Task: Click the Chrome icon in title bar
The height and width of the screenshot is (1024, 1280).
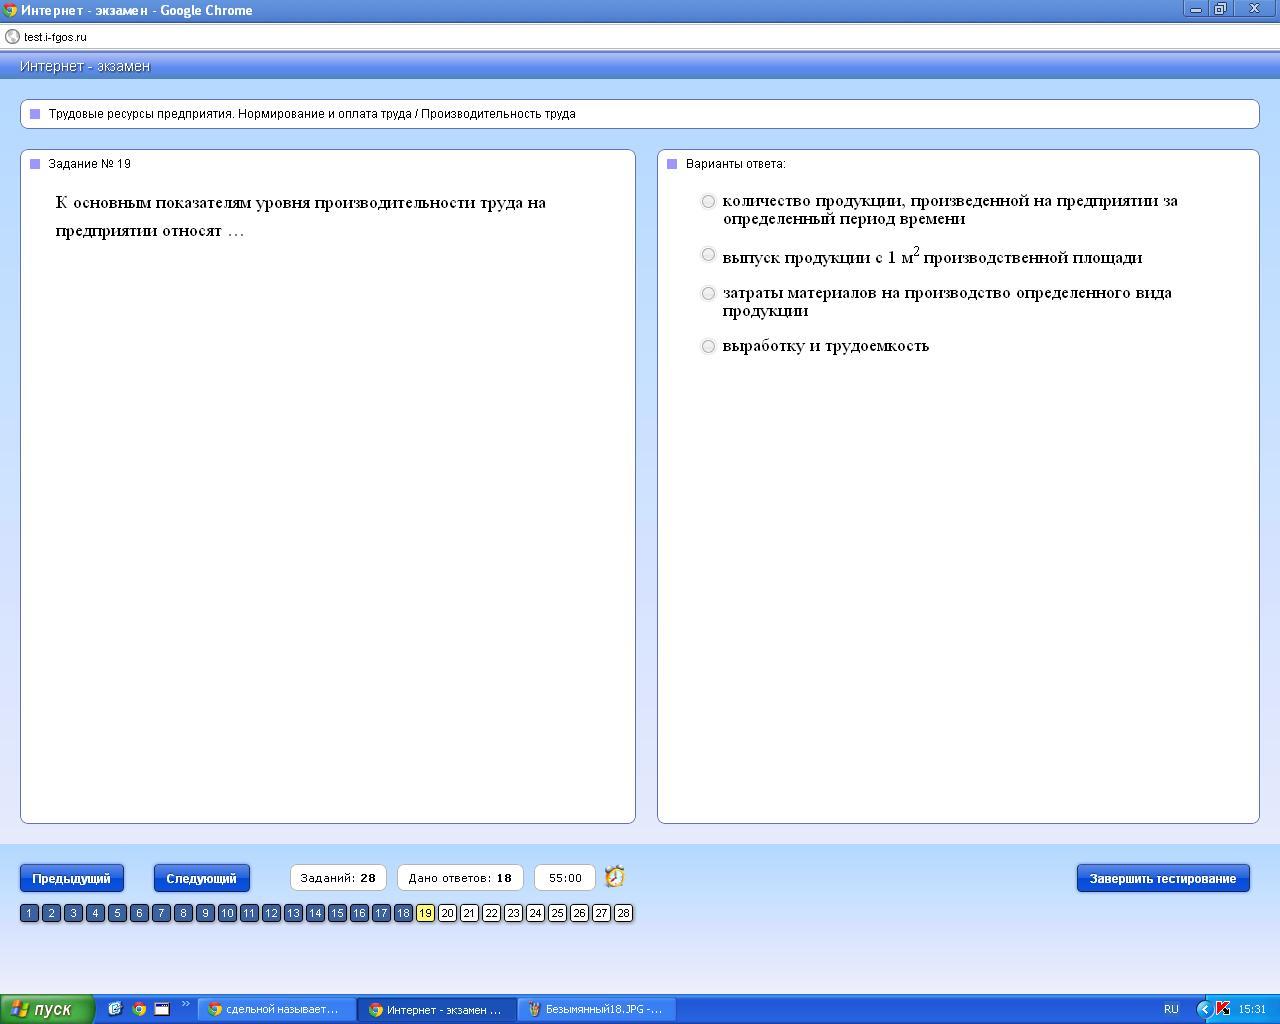Action: click(x=9, y=10)
